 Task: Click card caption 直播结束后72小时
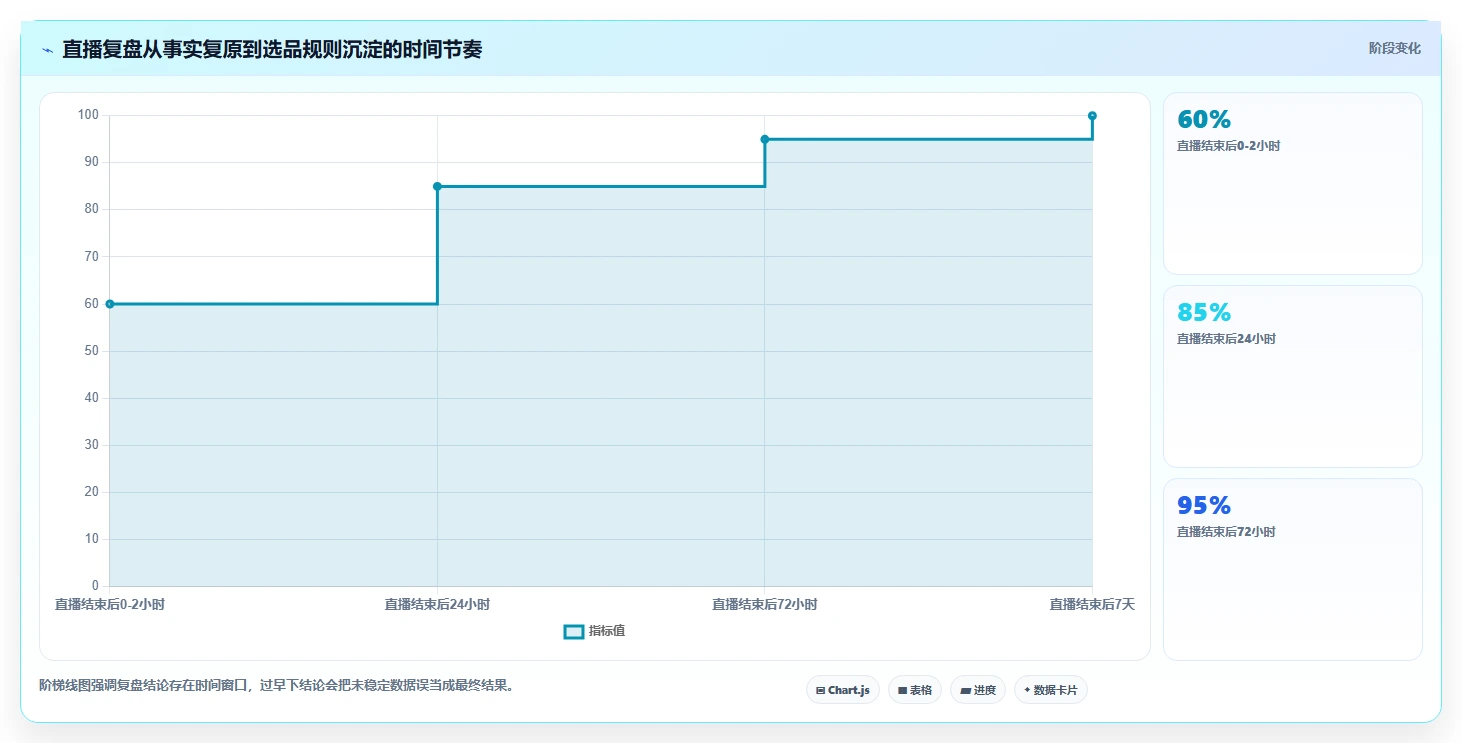point(1226,532)
